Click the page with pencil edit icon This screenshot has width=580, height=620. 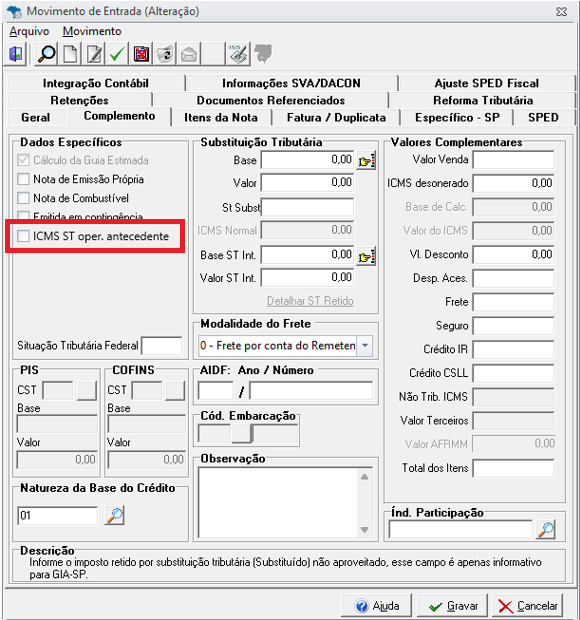pyautogui.click(x=94, y=54)
